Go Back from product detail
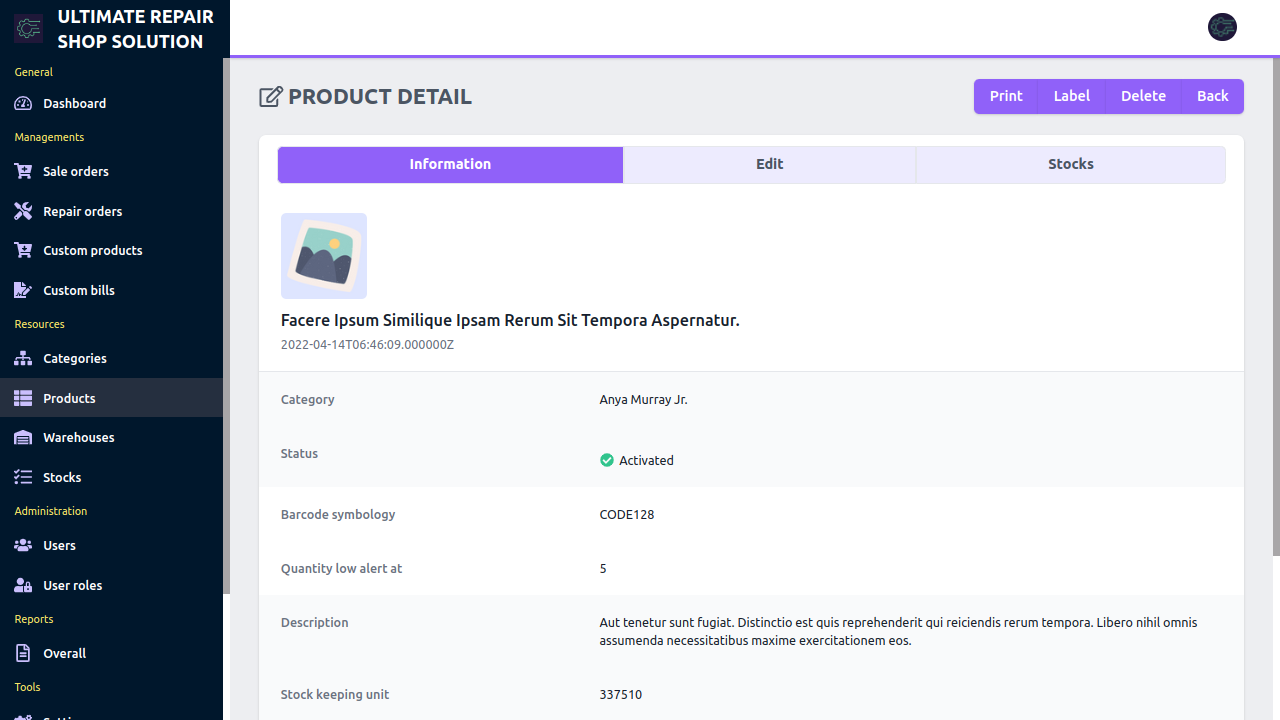The height and width of the screenshot is (720, 1280). (x=1212, y=96)
